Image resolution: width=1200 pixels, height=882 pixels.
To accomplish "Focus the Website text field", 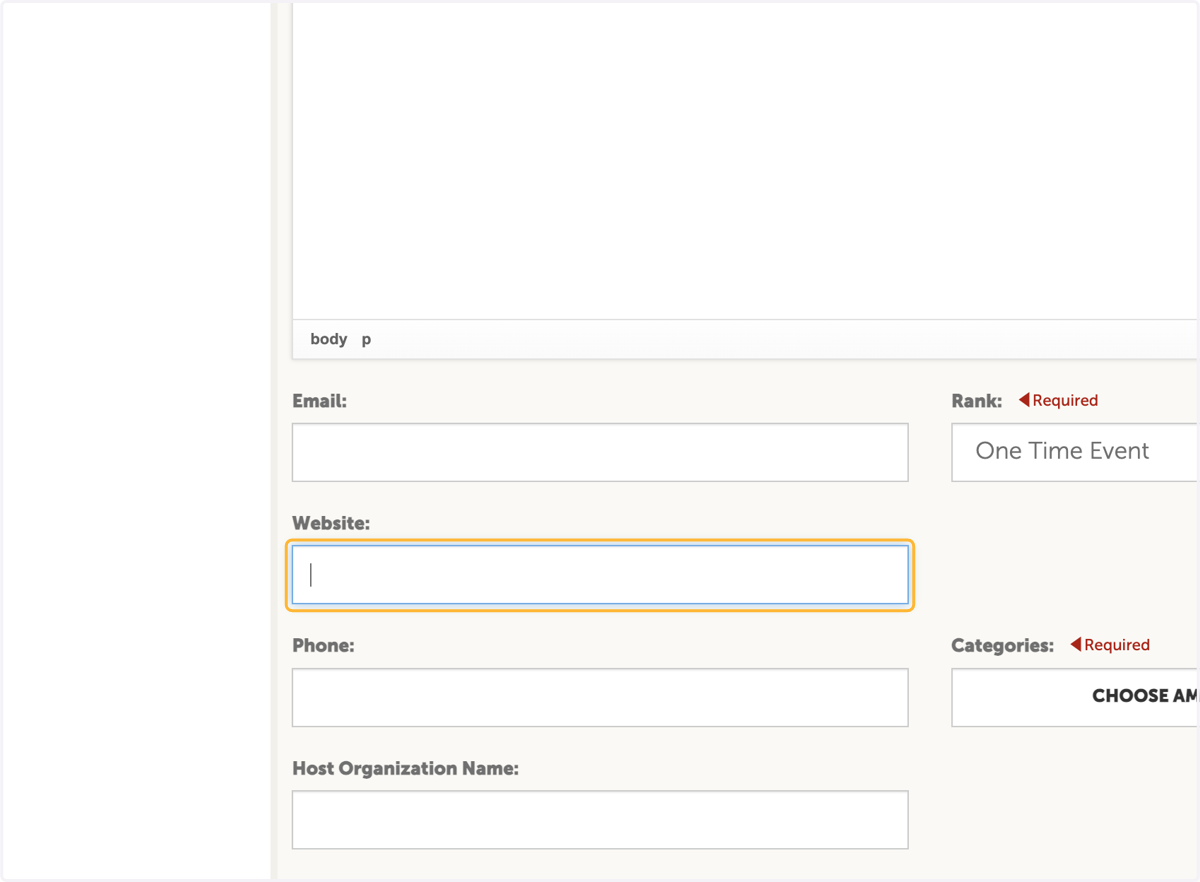I will click(x=600, y=575).
